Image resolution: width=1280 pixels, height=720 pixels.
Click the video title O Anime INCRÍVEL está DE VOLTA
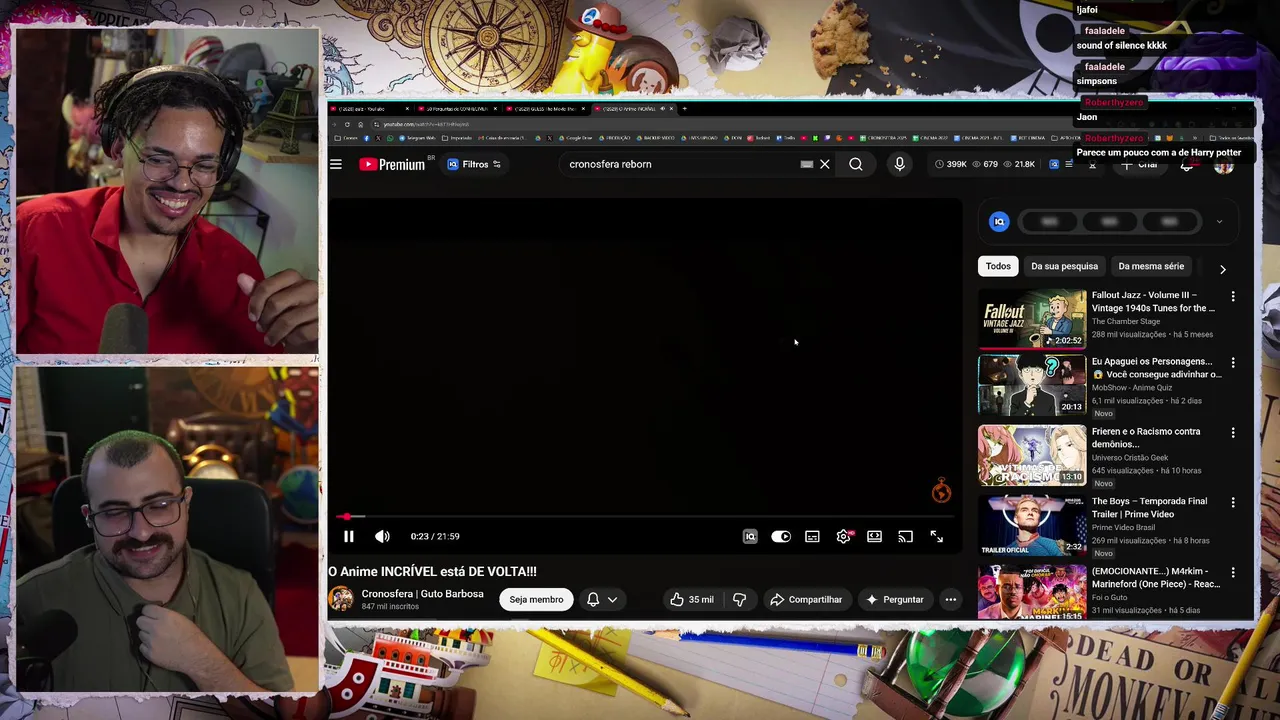432,571
